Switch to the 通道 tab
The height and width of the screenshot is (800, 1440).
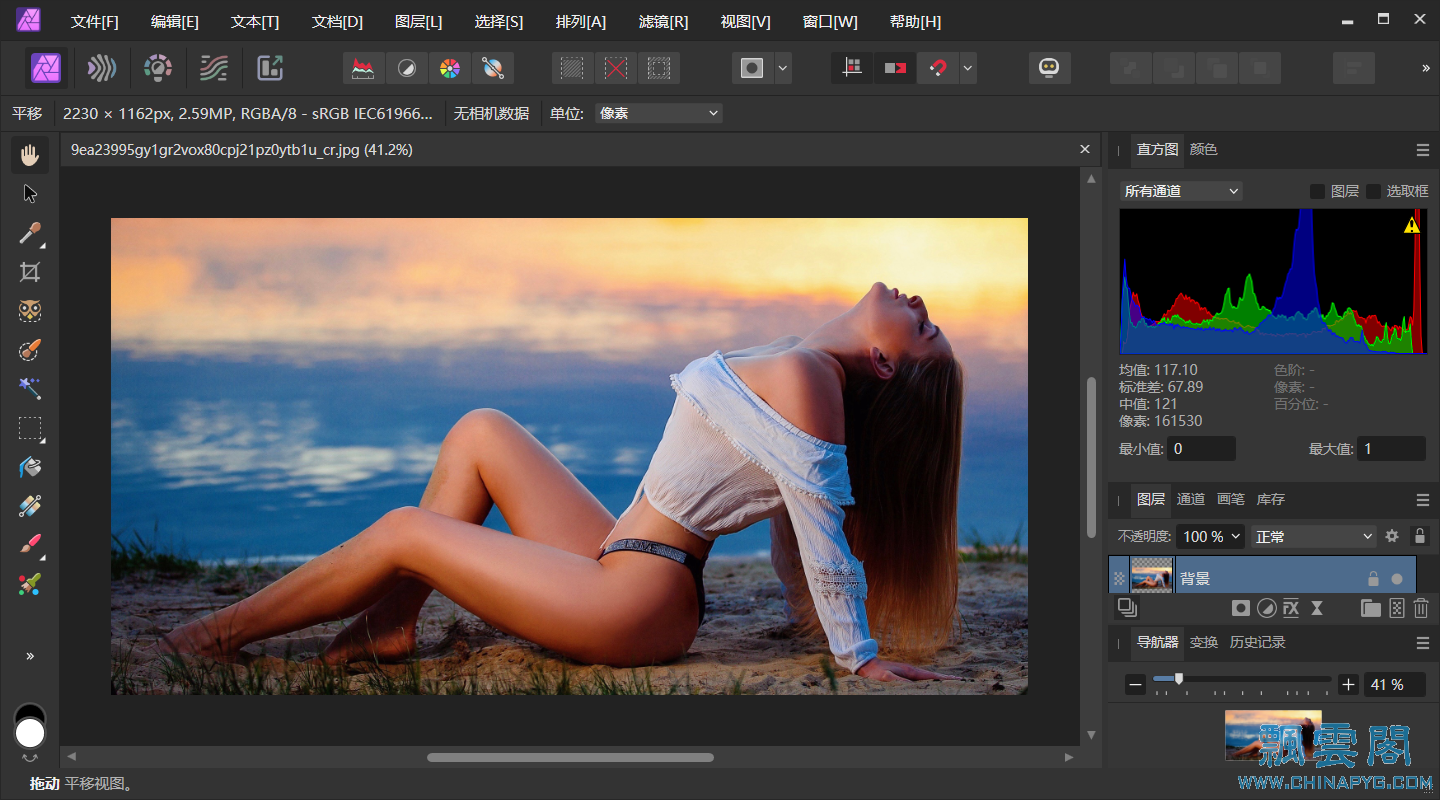point(1191,499)
